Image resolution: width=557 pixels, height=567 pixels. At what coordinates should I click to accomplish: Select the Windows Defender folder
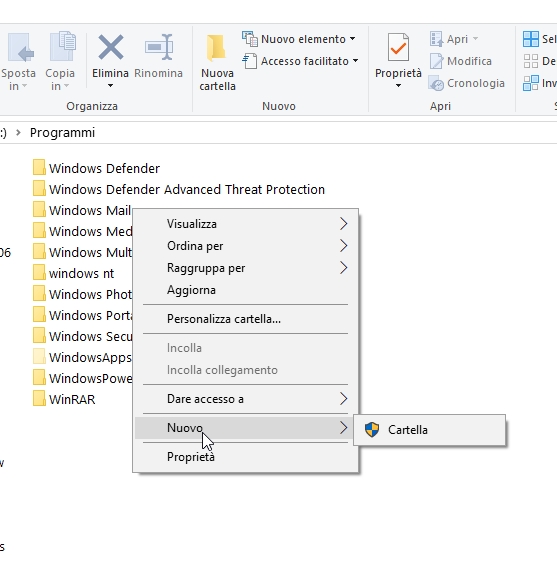(96, 168)
